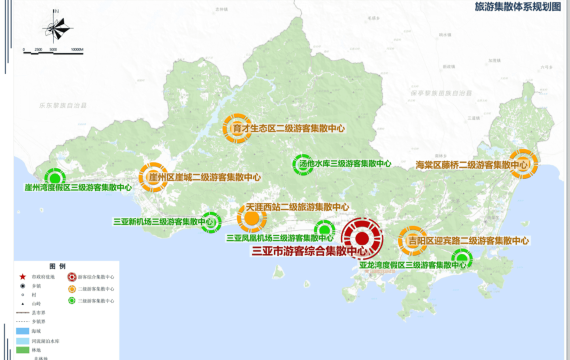Click the label 育才生态区二级游客集散中心
The height and width of the screenshot is (360, 570).
click(x=289, y=128)
